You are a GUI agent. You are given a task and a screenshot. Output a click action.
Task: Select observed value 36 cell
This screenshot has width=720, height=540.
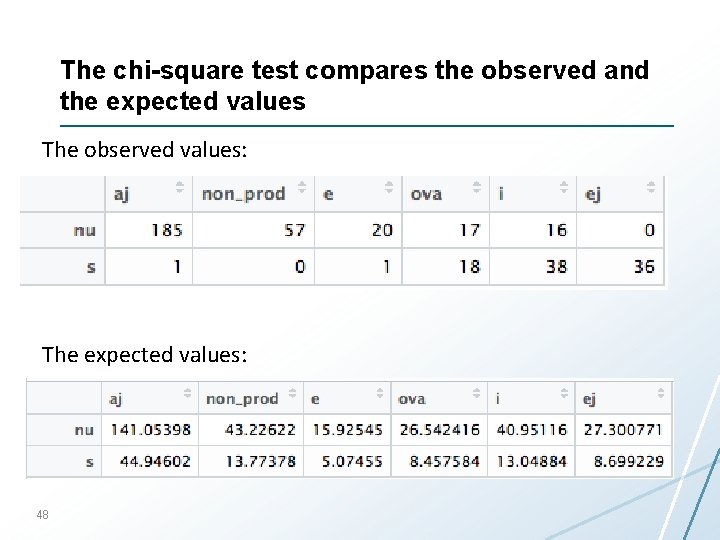(x=620, y=267)
